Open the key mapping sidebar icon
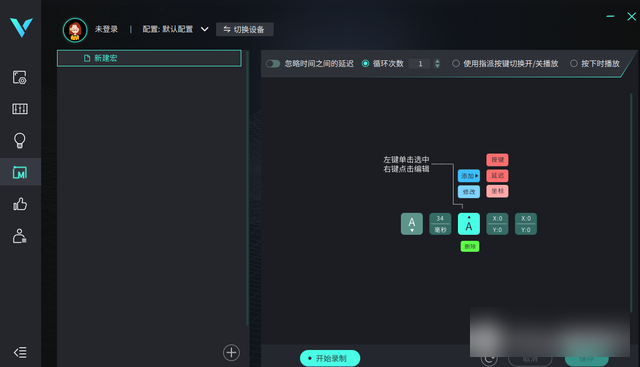640x367 pixels. [20, 109]
